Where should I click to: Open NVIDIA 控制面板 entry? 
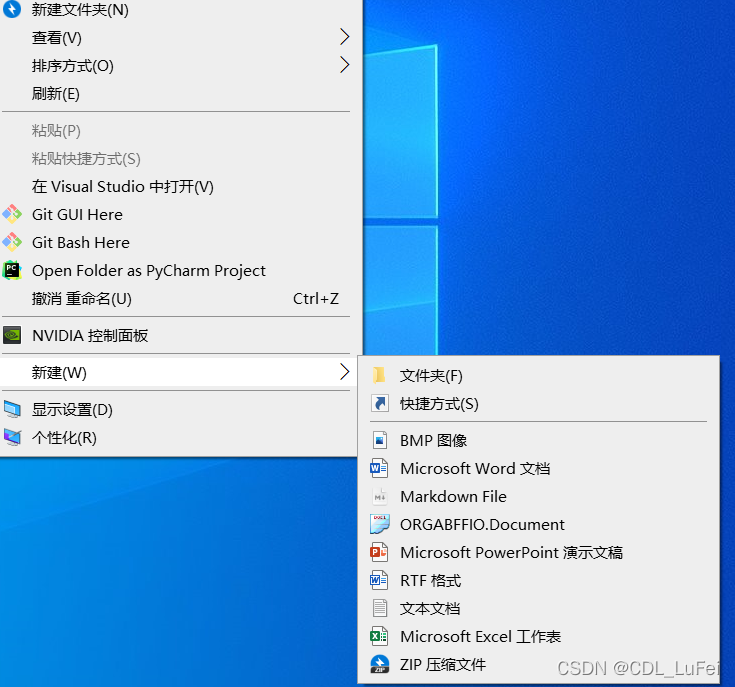pos(177,336)
